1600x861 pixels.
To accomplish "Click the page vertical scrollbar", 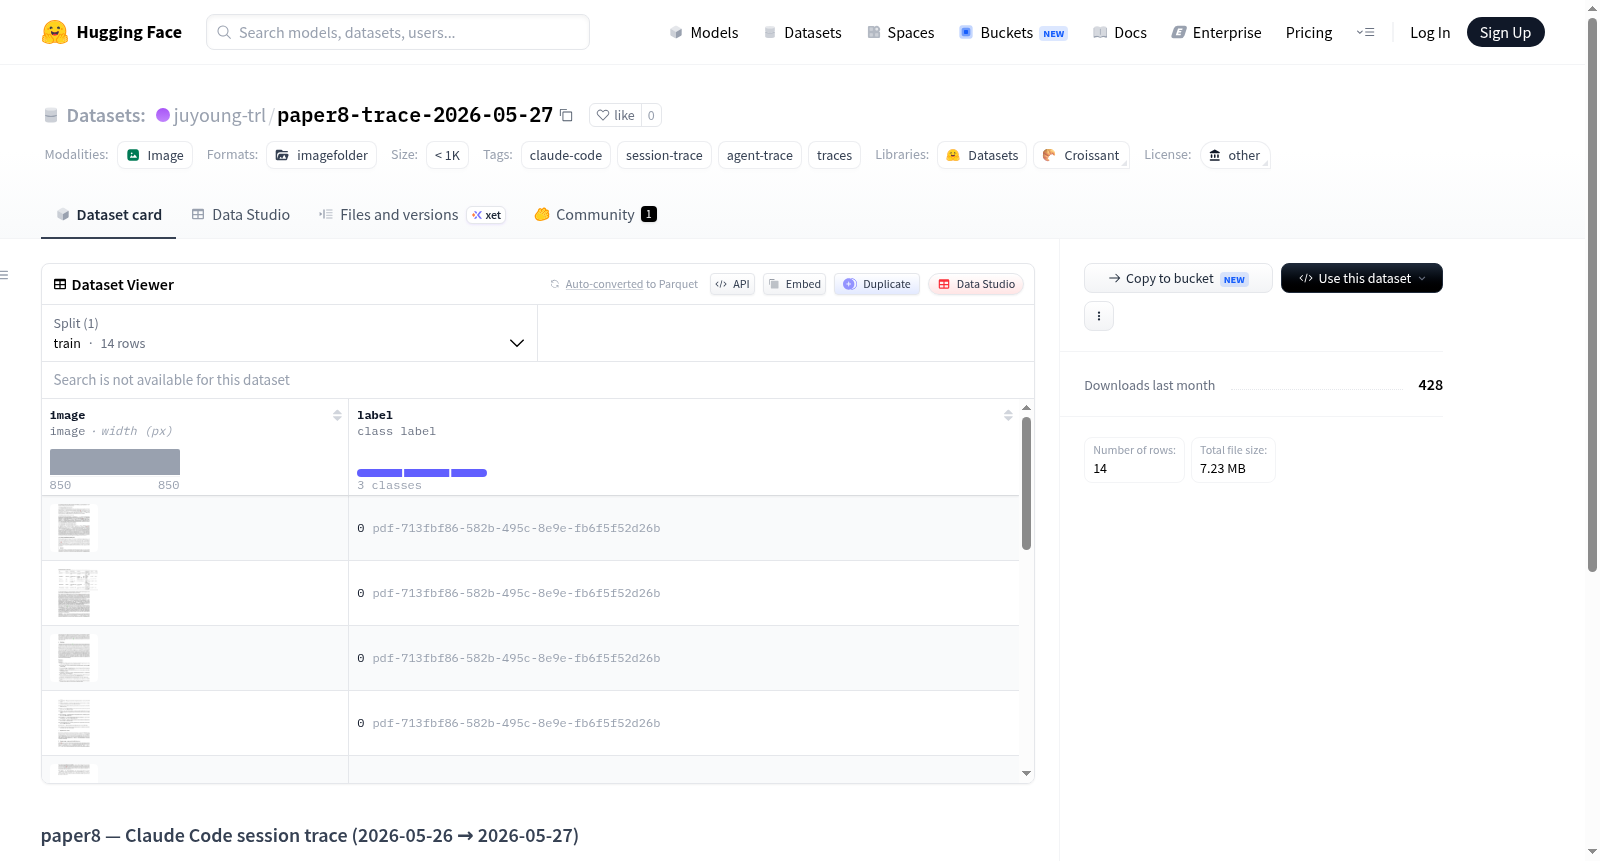I will click(1592, 295).
